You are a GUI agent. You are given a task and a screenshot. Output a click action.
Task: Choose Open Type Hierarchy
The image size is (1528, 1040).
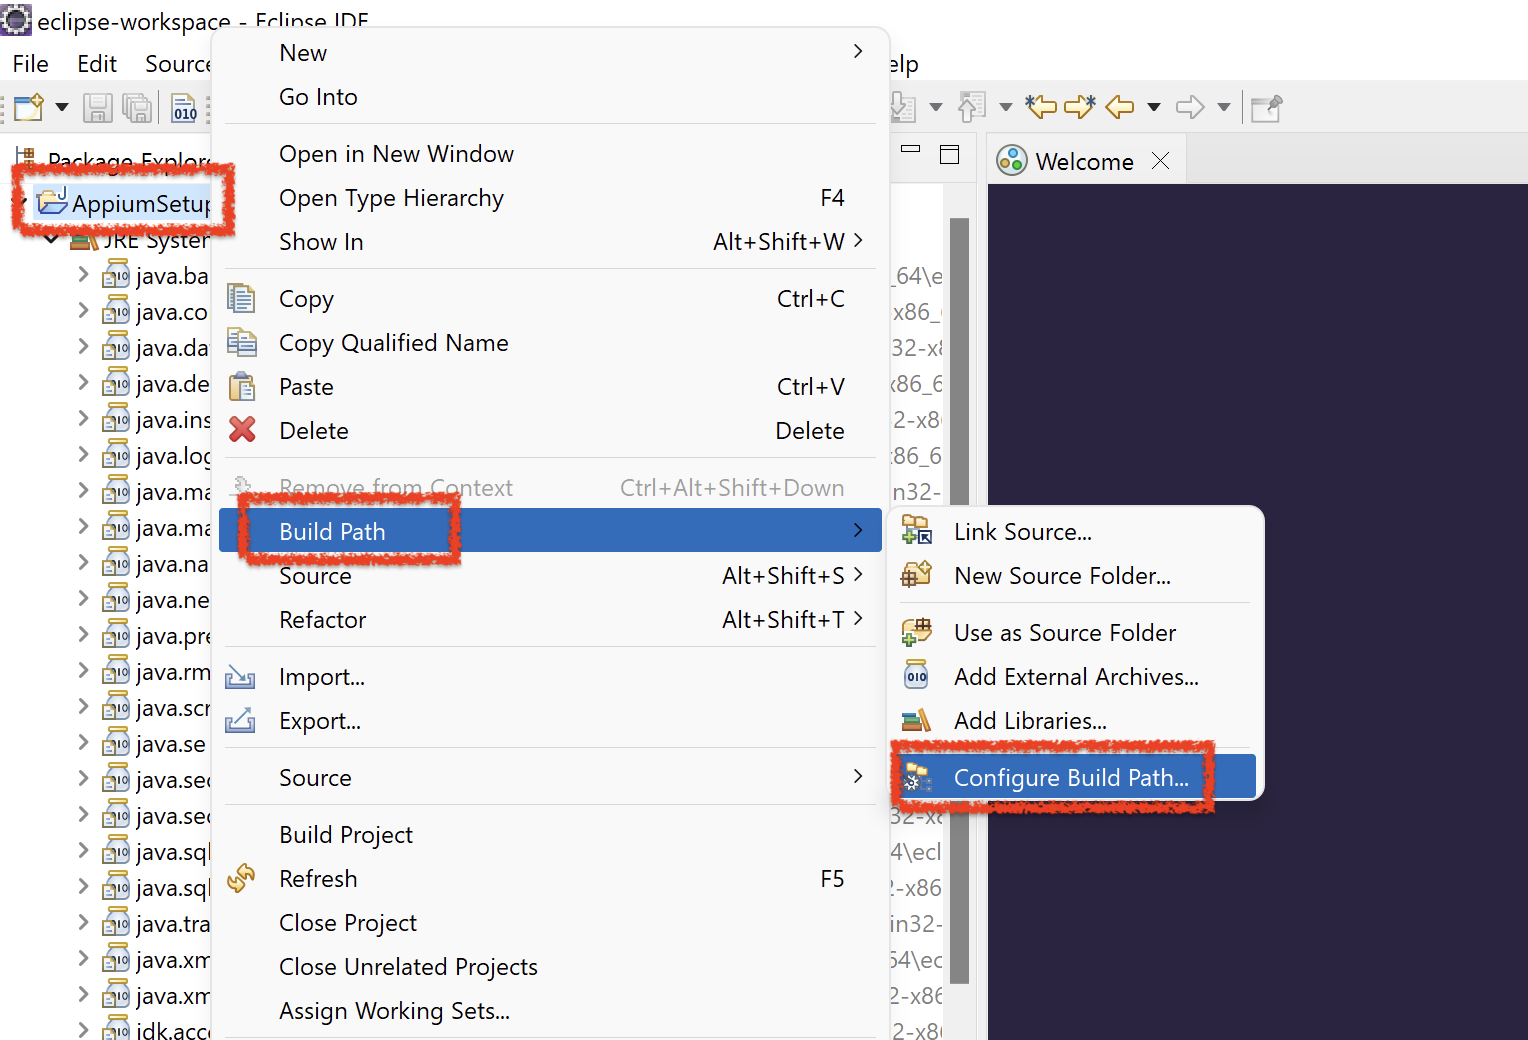pos(550,198)
